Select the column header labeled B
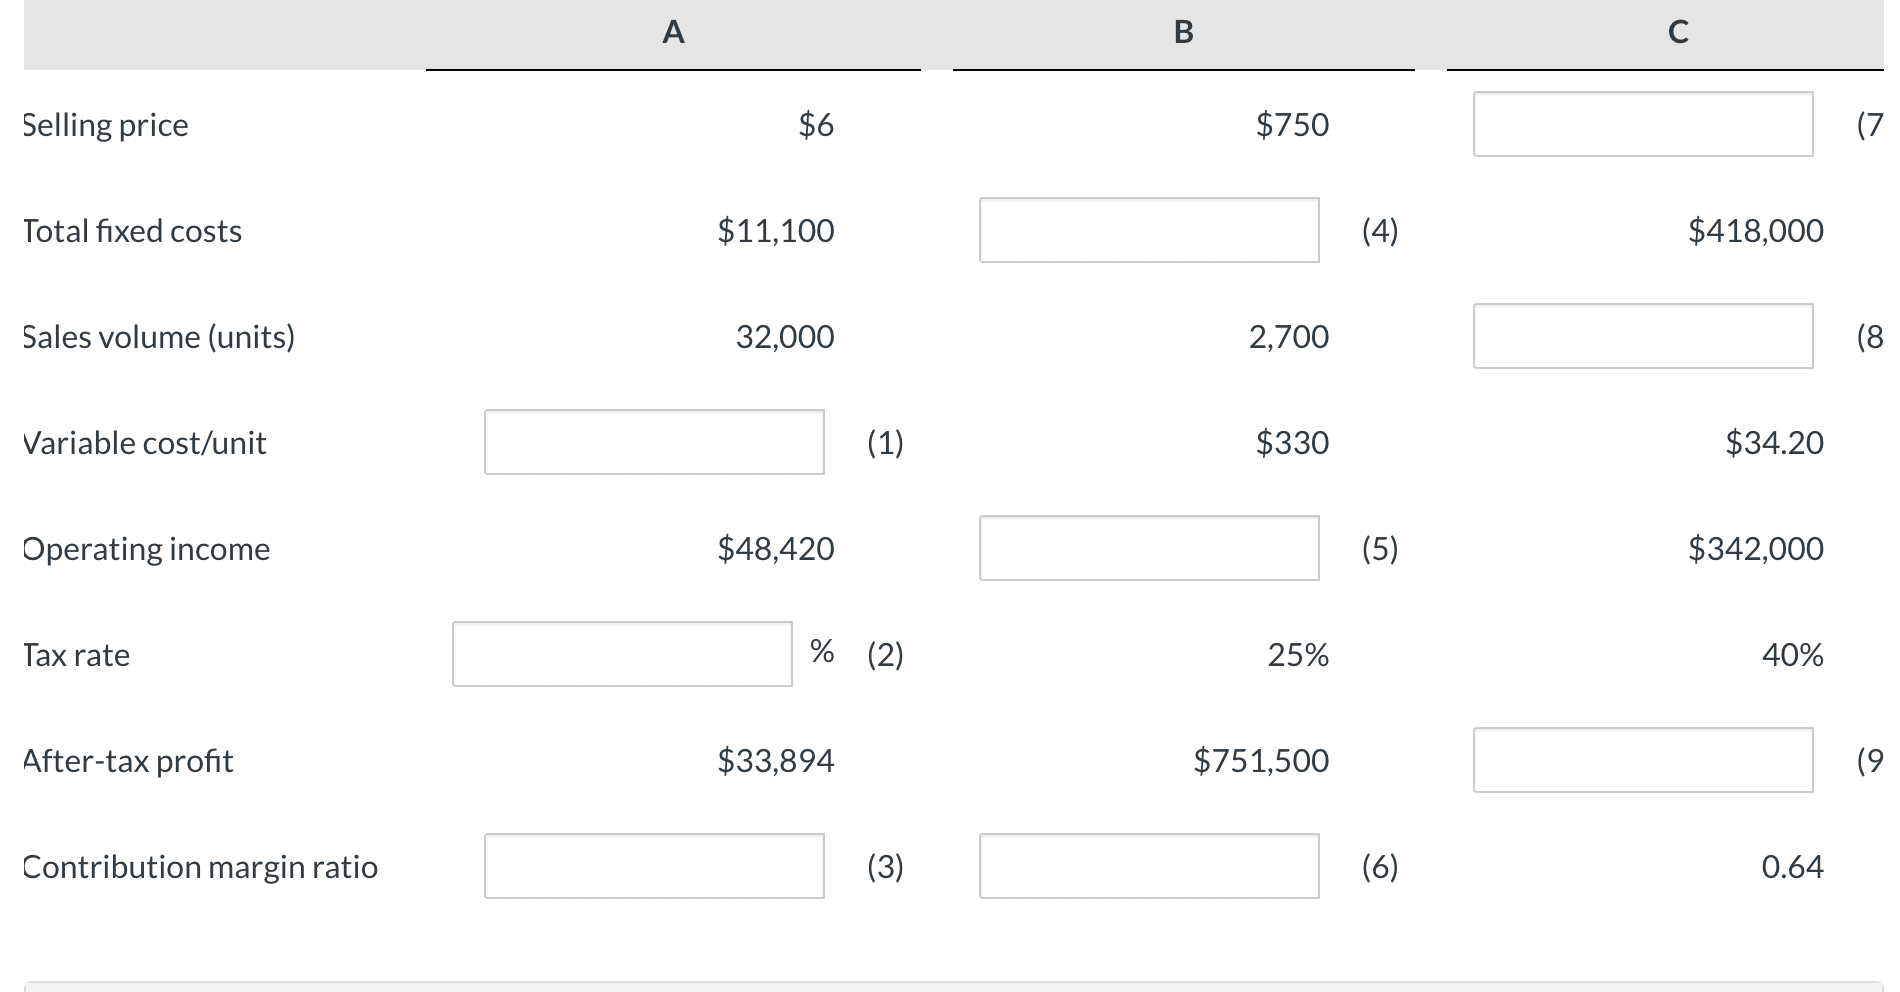The height and width of the screenshot is (992, 1900). pyautogui.click(x=1183, y=31)
